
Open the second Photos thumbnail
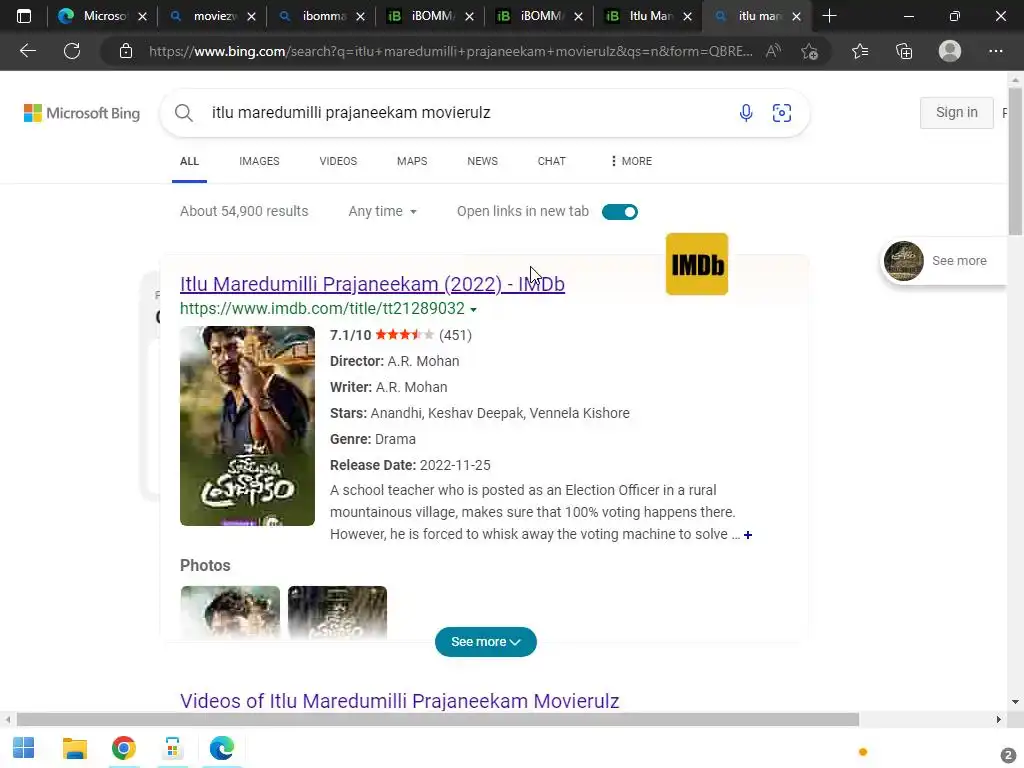click(x=338, y=612)
